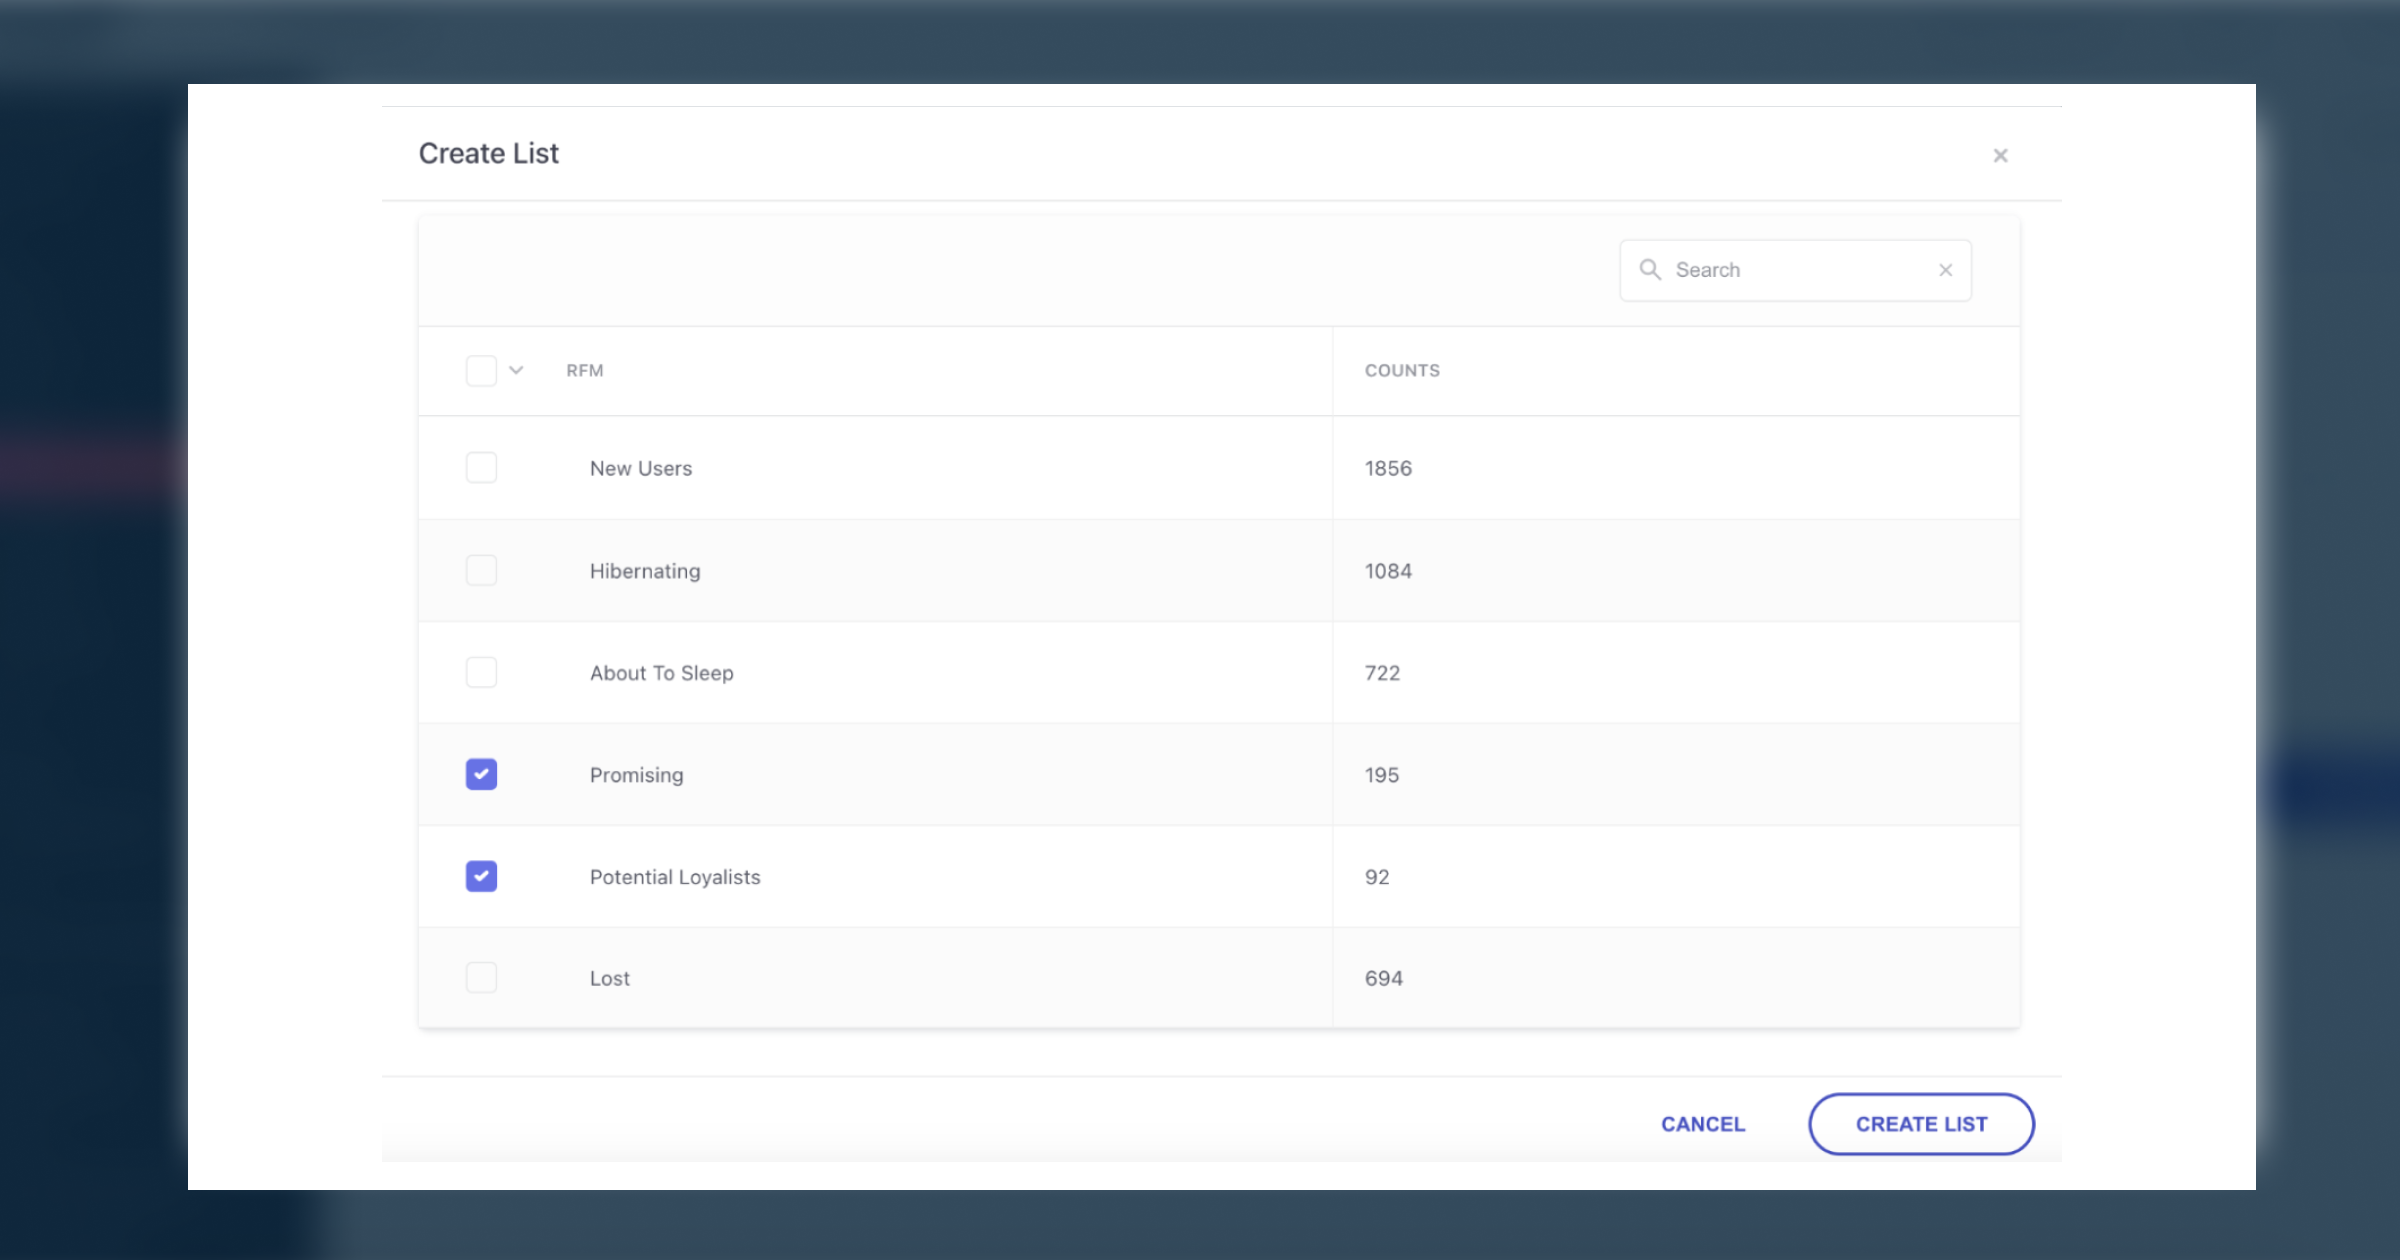
Task: Click the Hibernating count 1084 cell
Action: click(1388, 571)
